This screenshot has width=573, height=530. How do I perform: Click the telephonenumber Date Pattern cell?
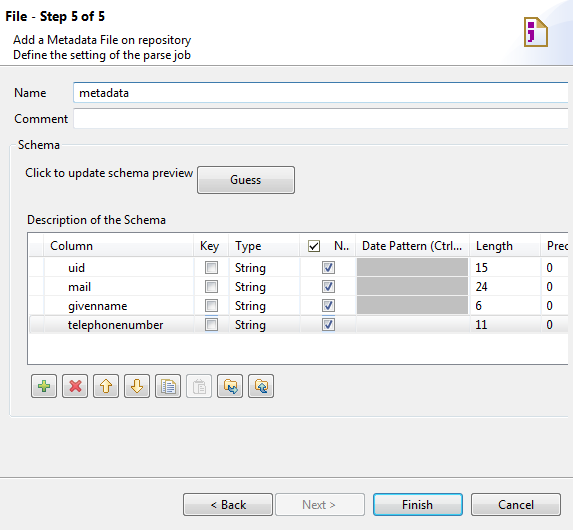[412, 325]
